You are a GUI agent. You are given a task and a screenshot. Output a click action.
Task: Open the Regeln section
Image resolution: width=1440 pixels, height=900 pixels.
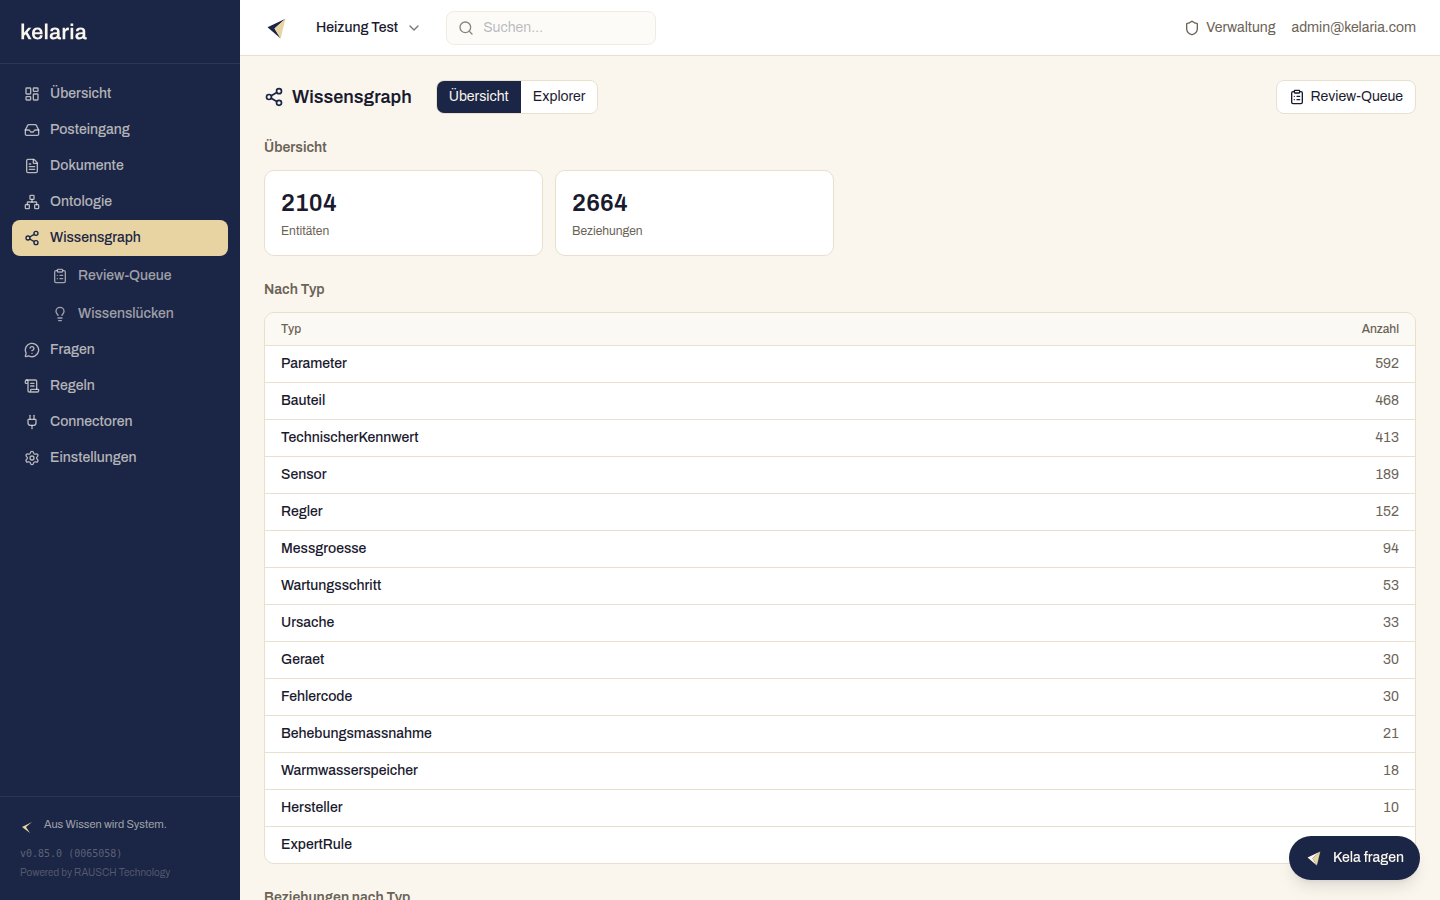coord(120,385)
